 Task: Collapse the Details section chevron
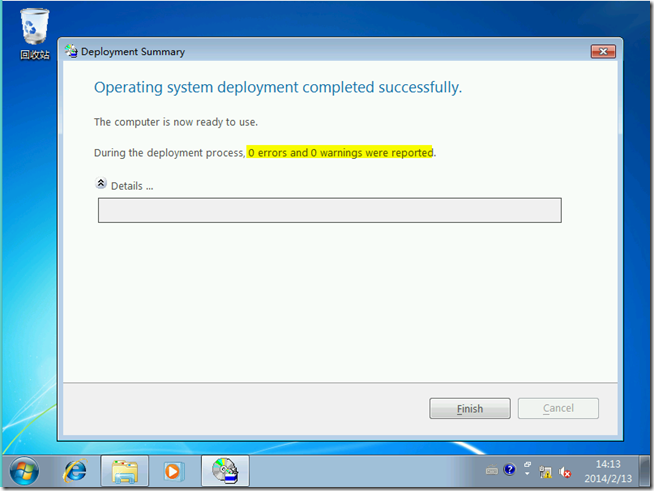(x=101, y=183)
